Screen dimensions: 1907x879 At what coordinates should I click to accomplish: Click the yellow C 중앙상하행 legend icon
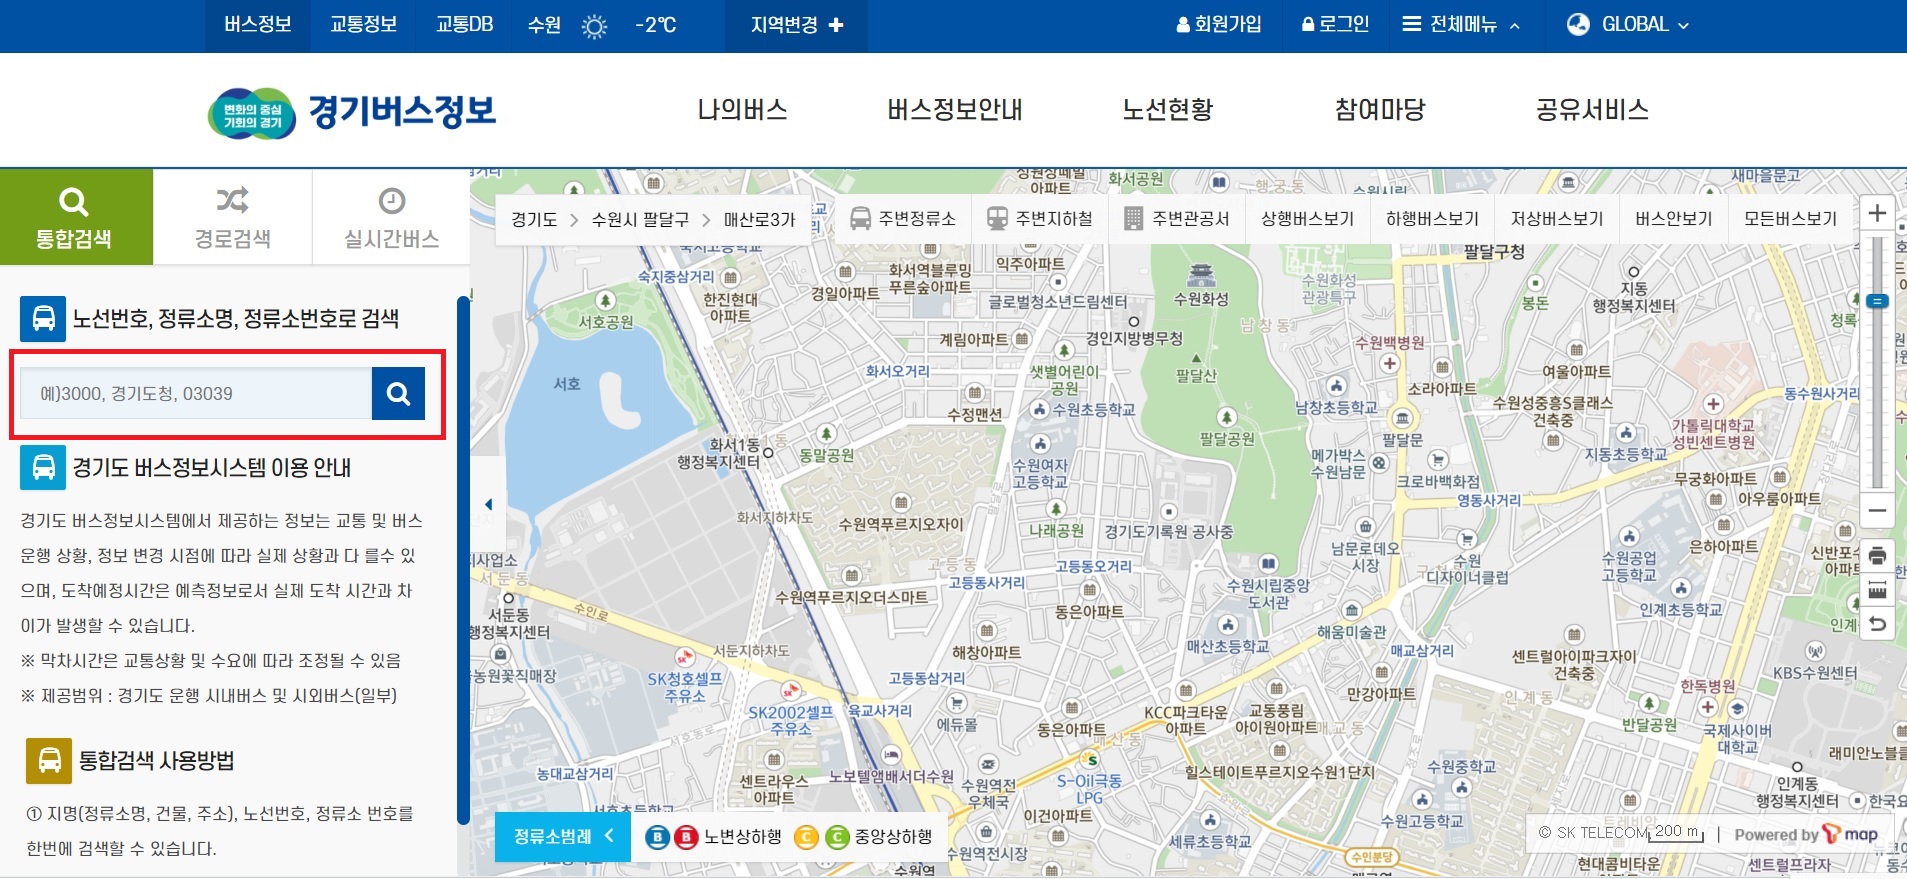806,837
